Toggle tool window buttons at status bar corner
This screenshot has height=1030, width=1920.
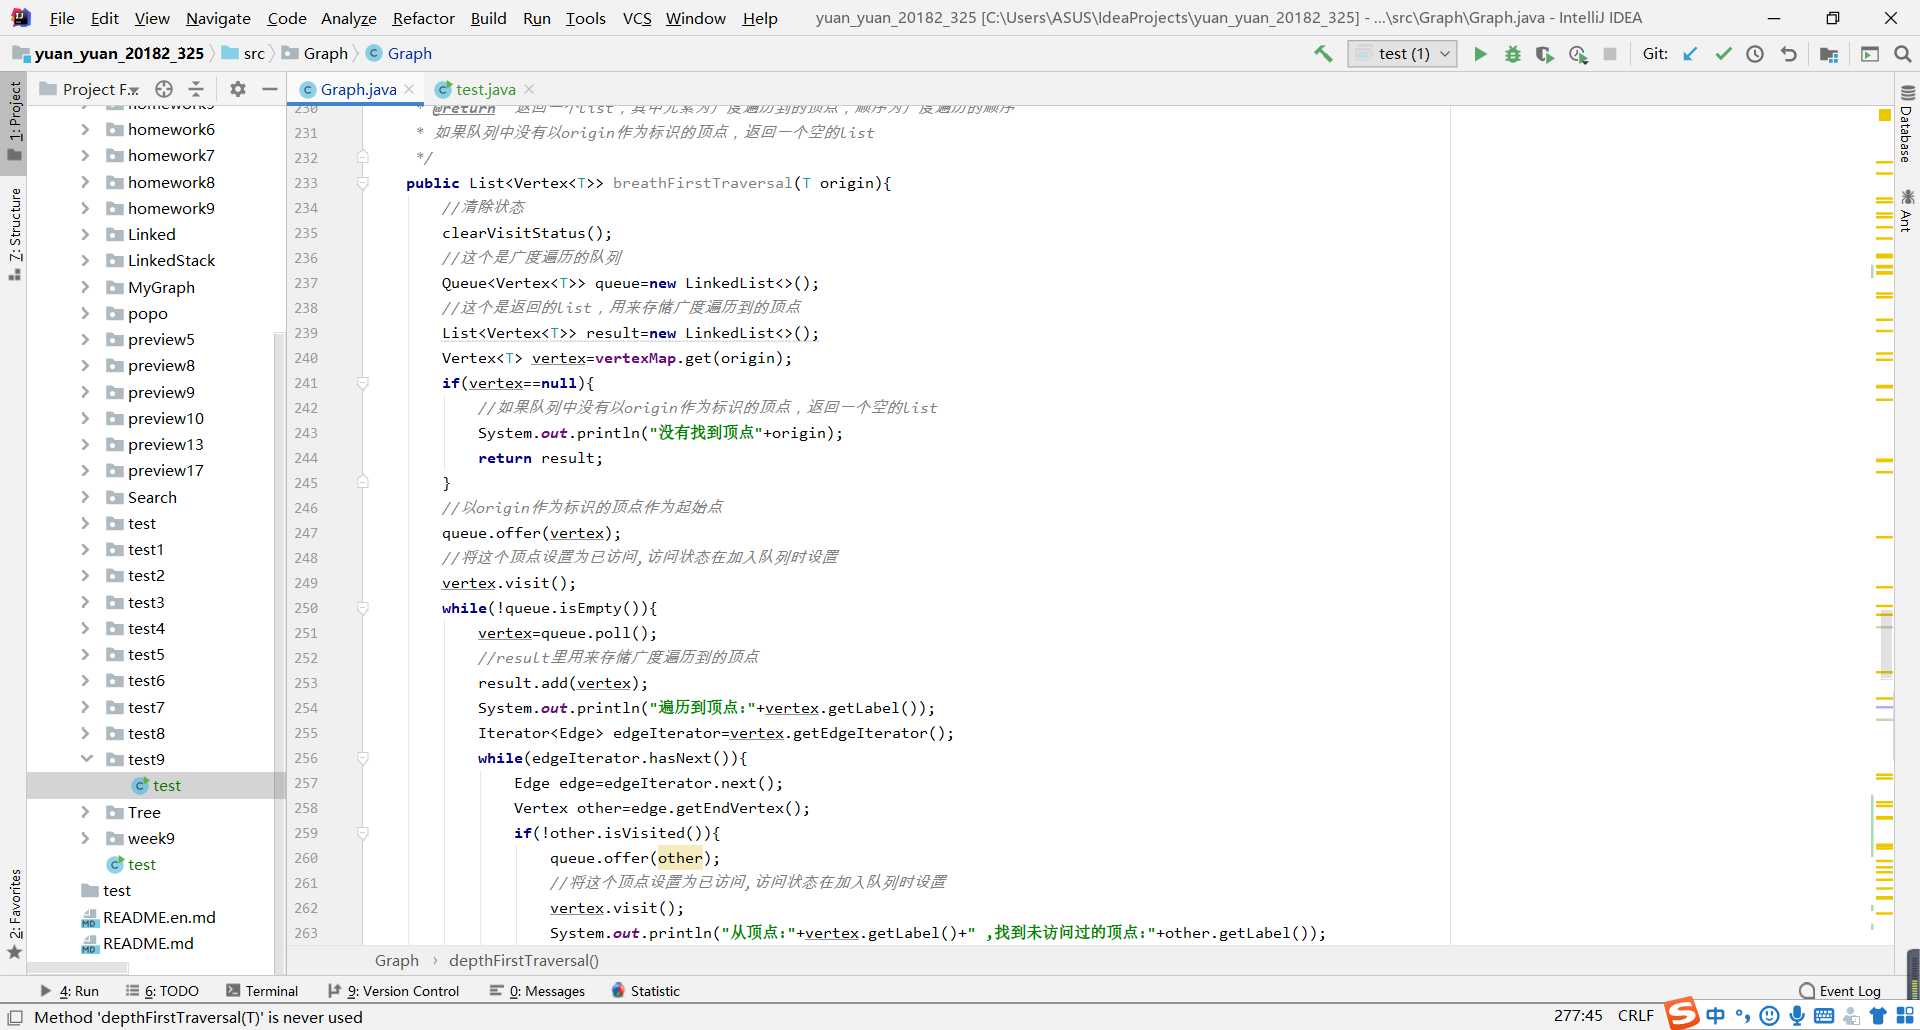point(15,1017)
